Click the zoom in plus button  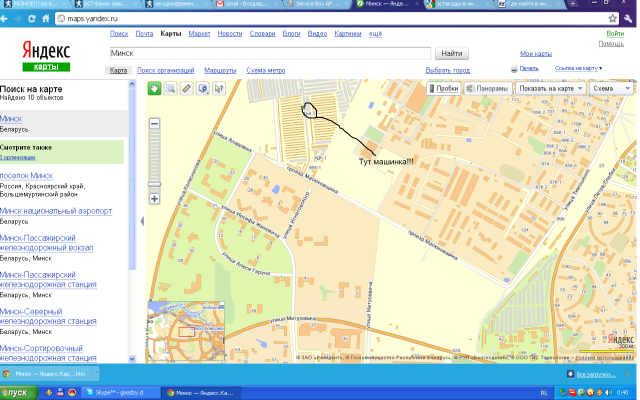[154, 199]
